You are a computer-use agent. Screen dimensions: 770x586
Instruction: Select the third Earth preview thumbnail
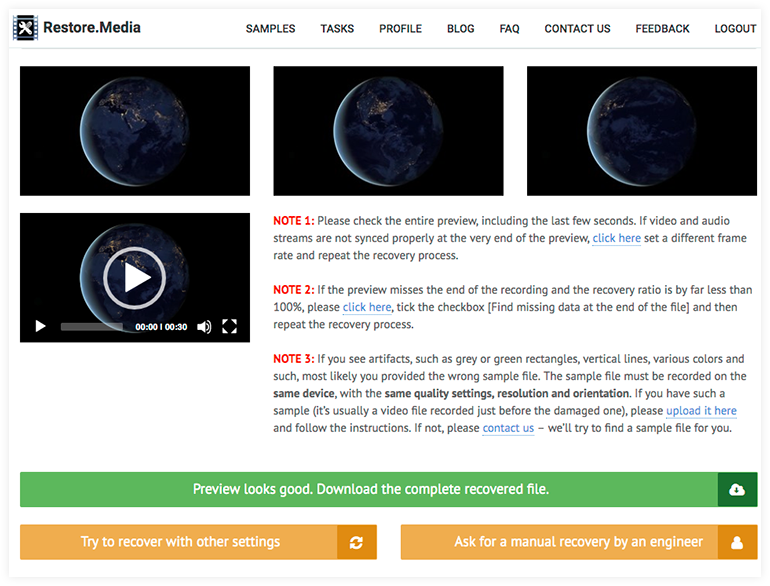tap(642, 131)
